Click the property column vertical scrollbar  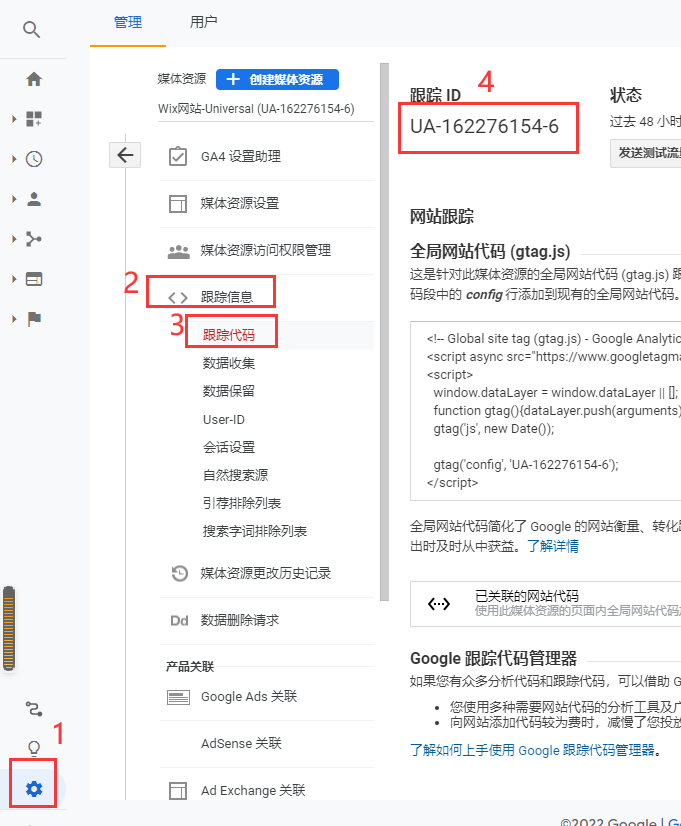point(384,332)
